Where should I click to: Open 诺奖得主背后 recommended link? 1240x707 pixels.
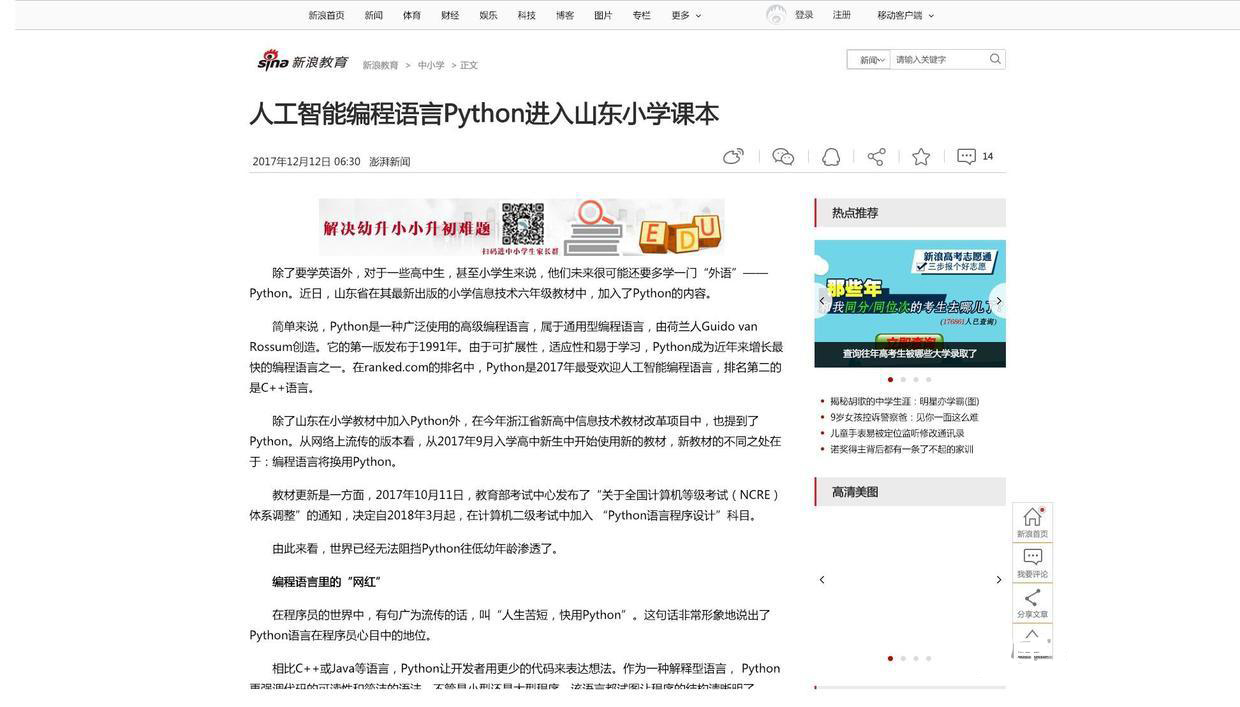(x=901, y=449)
